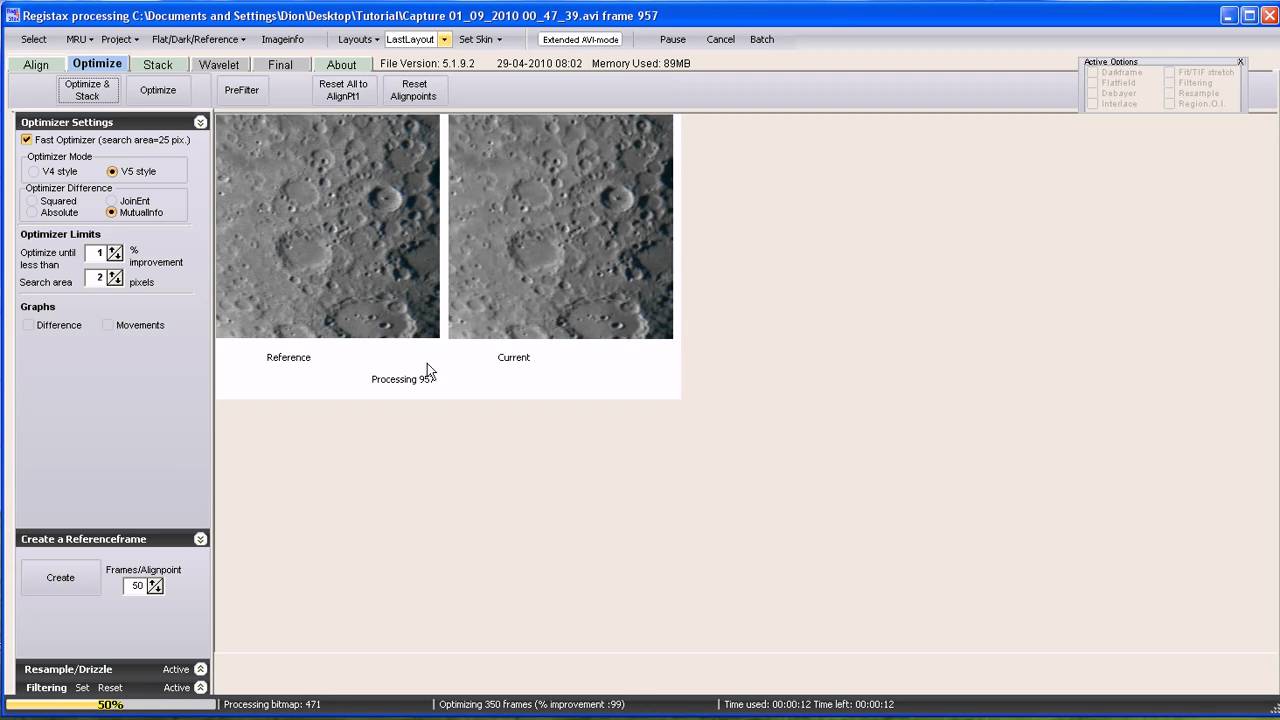Switch to the Stack tab

[158, 65]
